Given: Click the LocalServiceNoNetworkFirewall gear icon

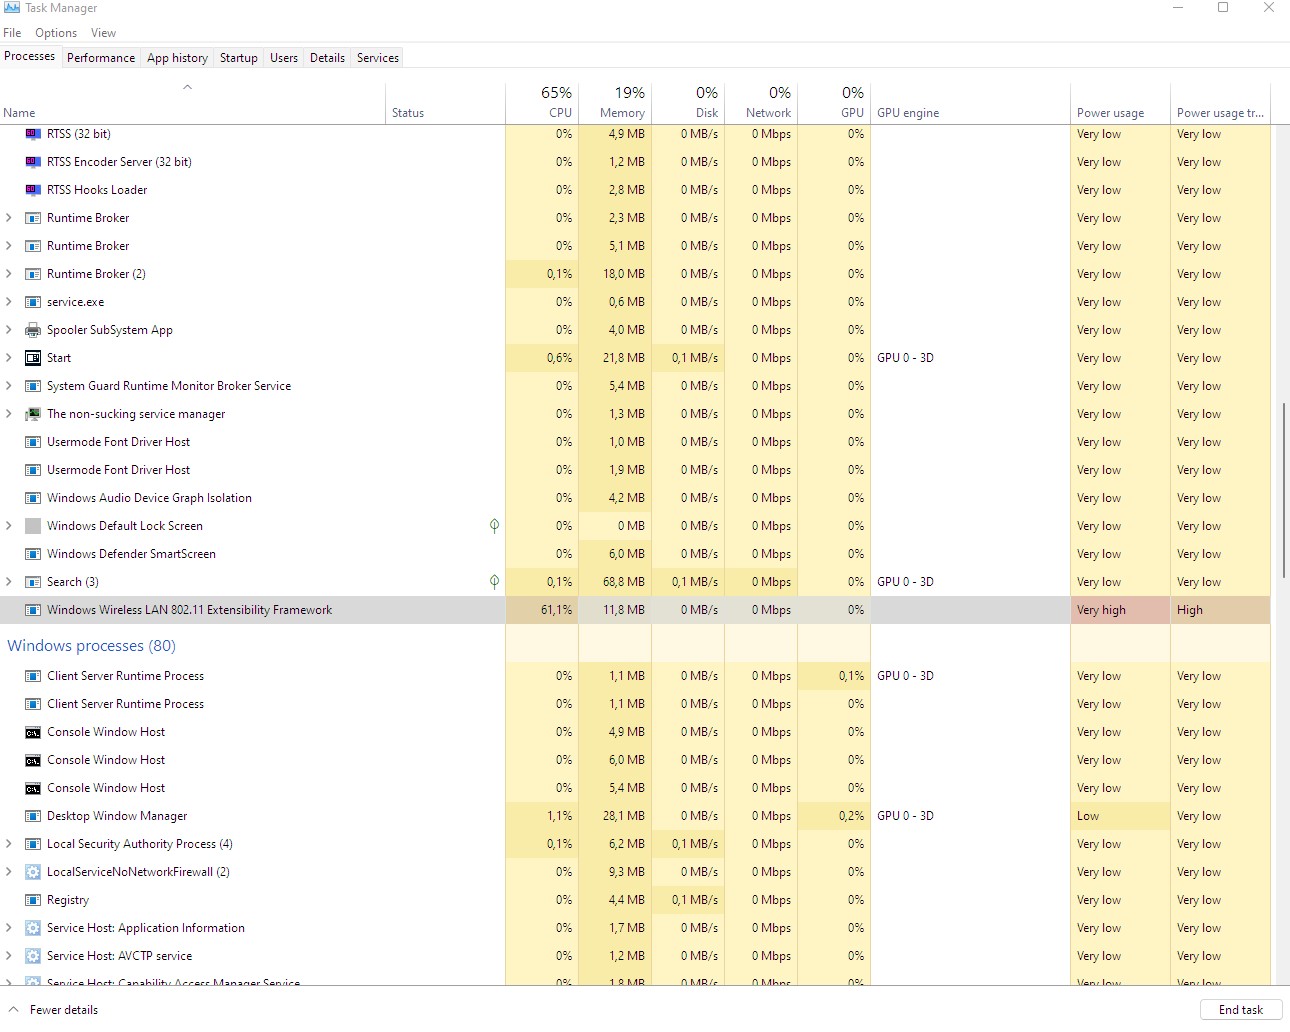Looking at the screenshot, I should [33, 872].
